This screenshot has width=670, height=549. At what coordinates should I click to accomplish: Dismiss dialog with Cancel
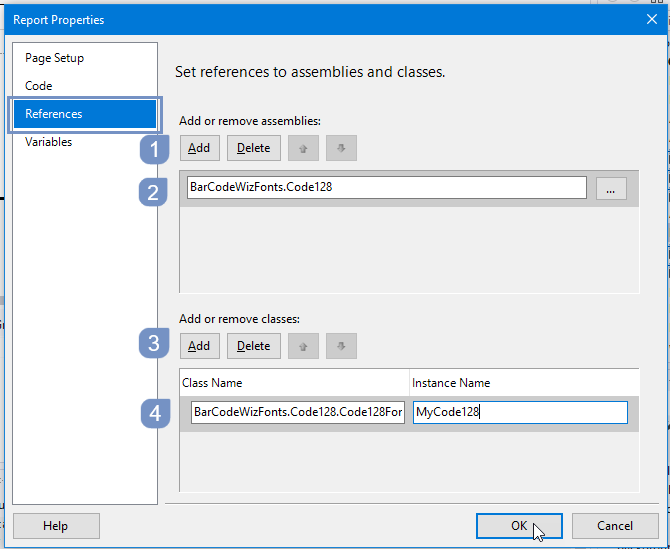(615, 526)
